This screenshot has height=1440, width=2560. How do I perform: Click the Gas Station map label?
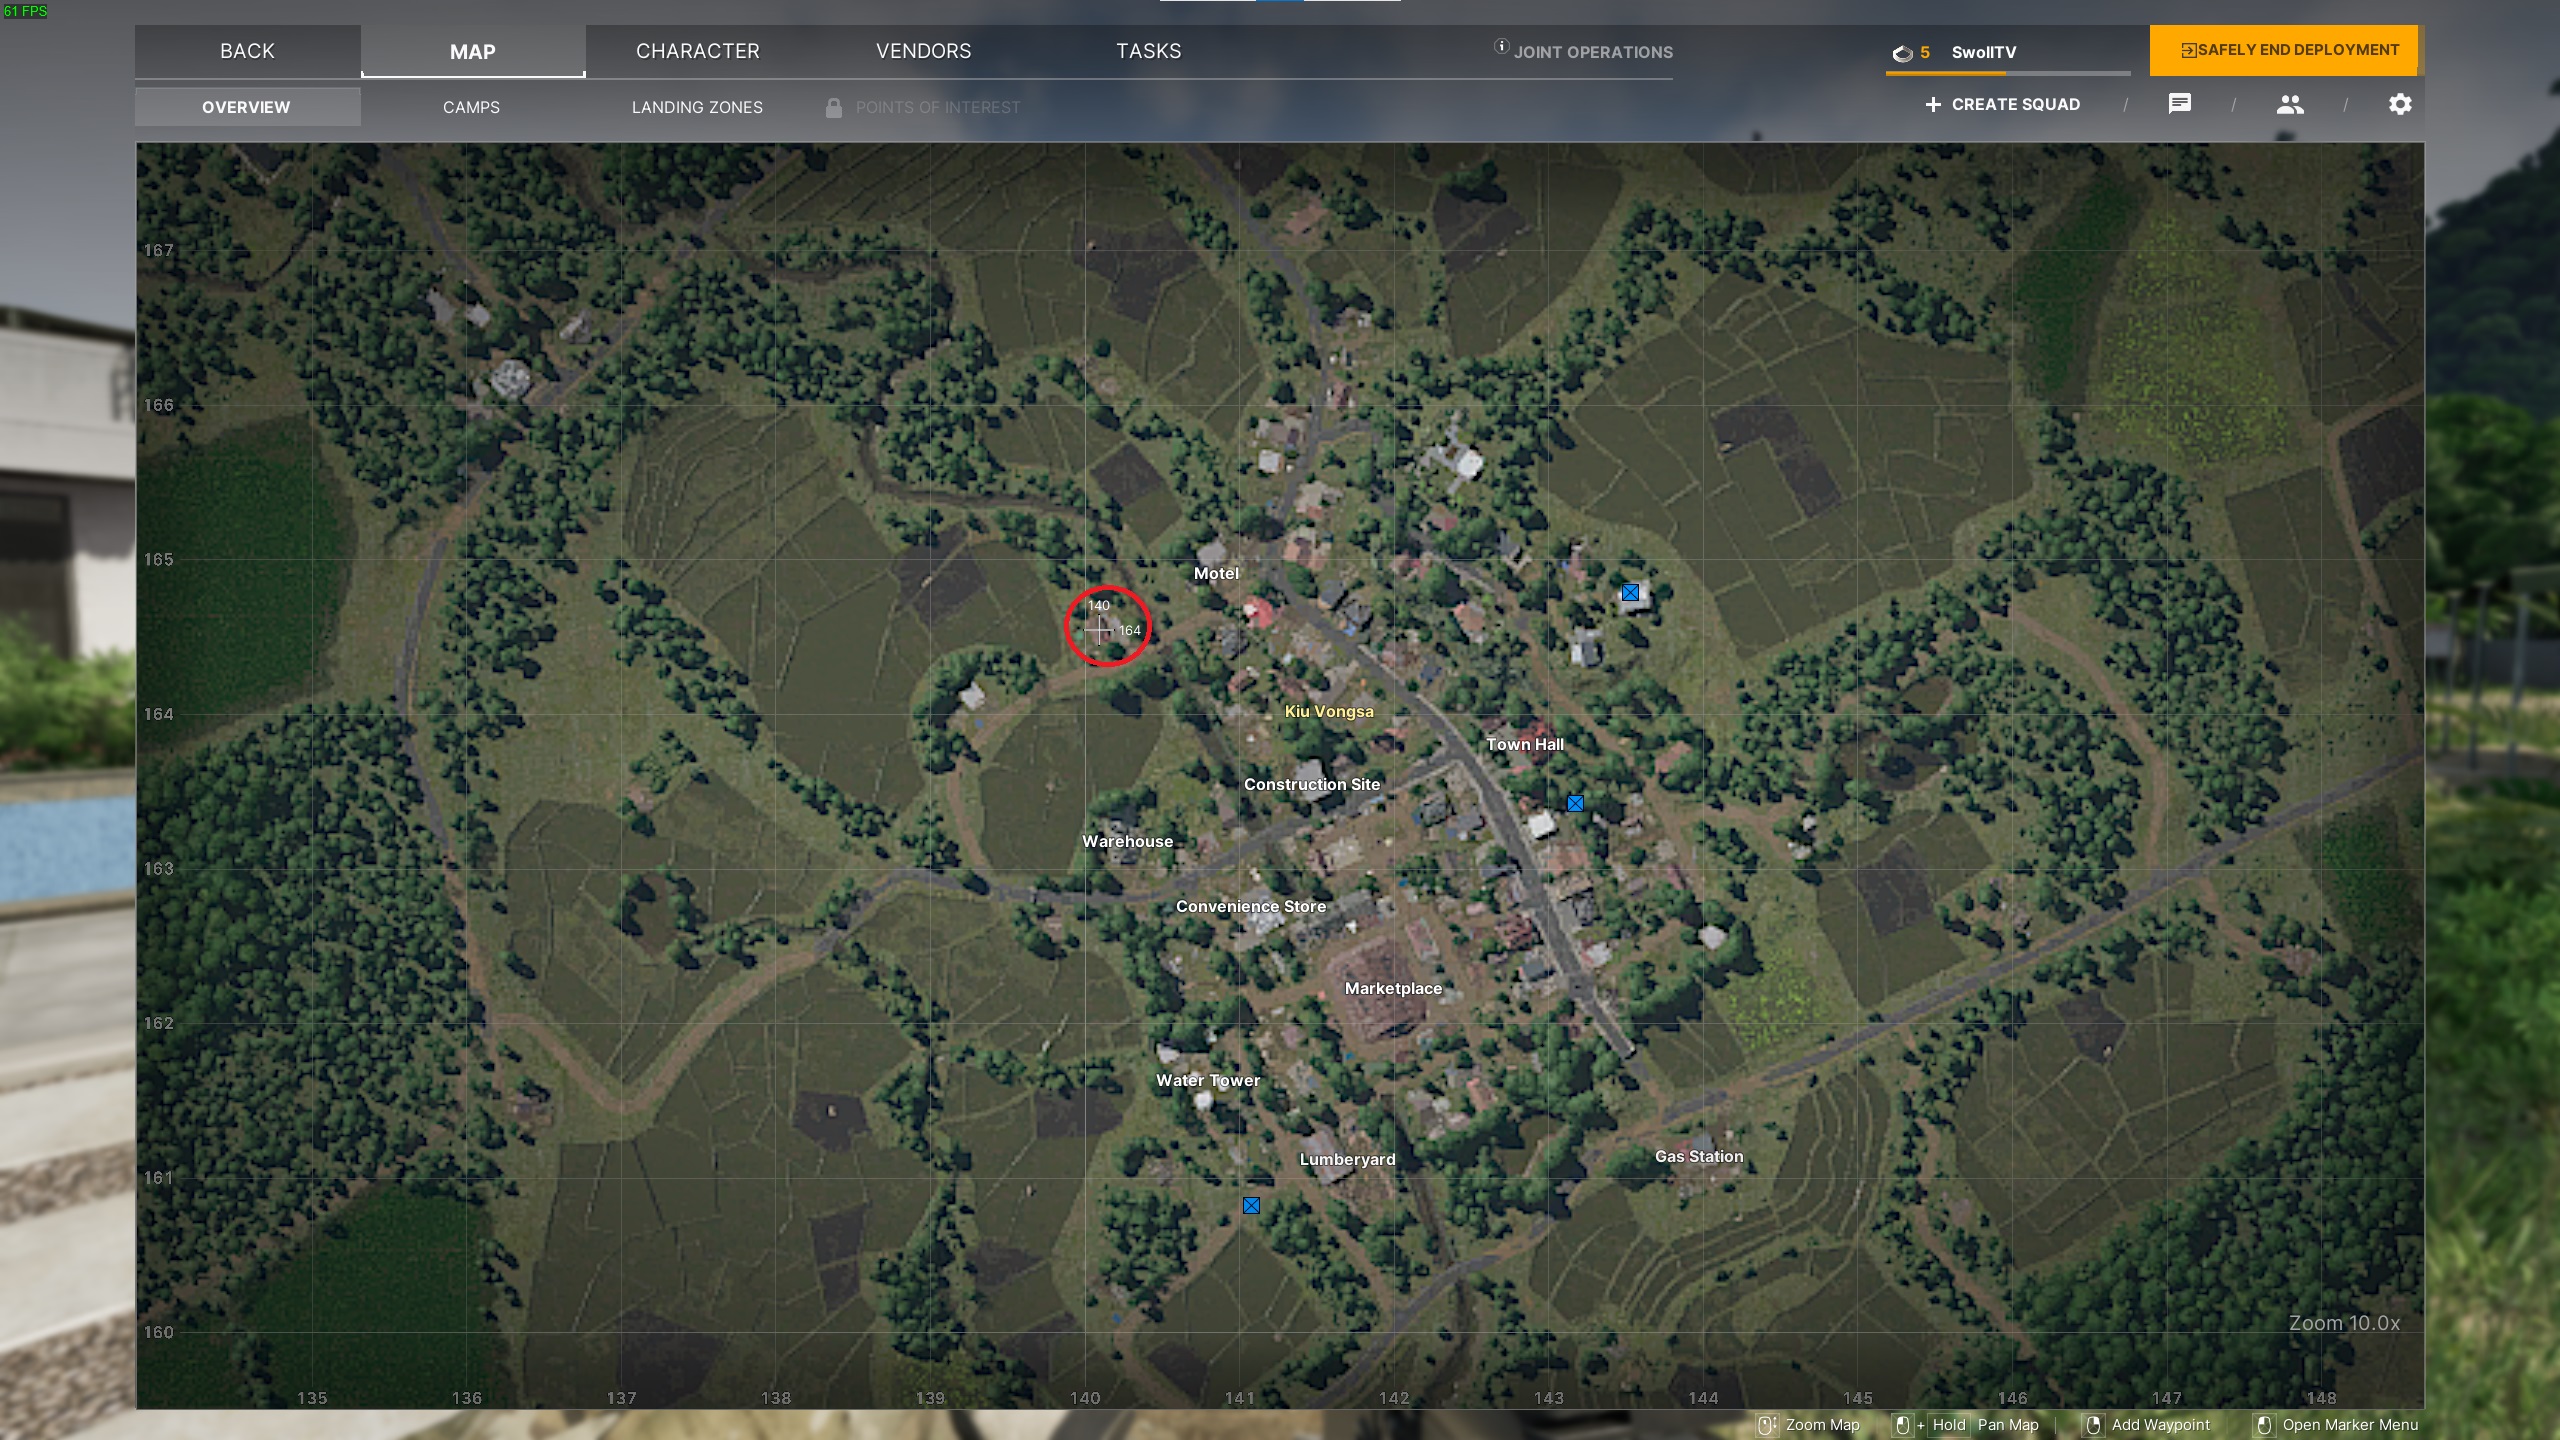pyautogui.click(x=1698, y=1156)
